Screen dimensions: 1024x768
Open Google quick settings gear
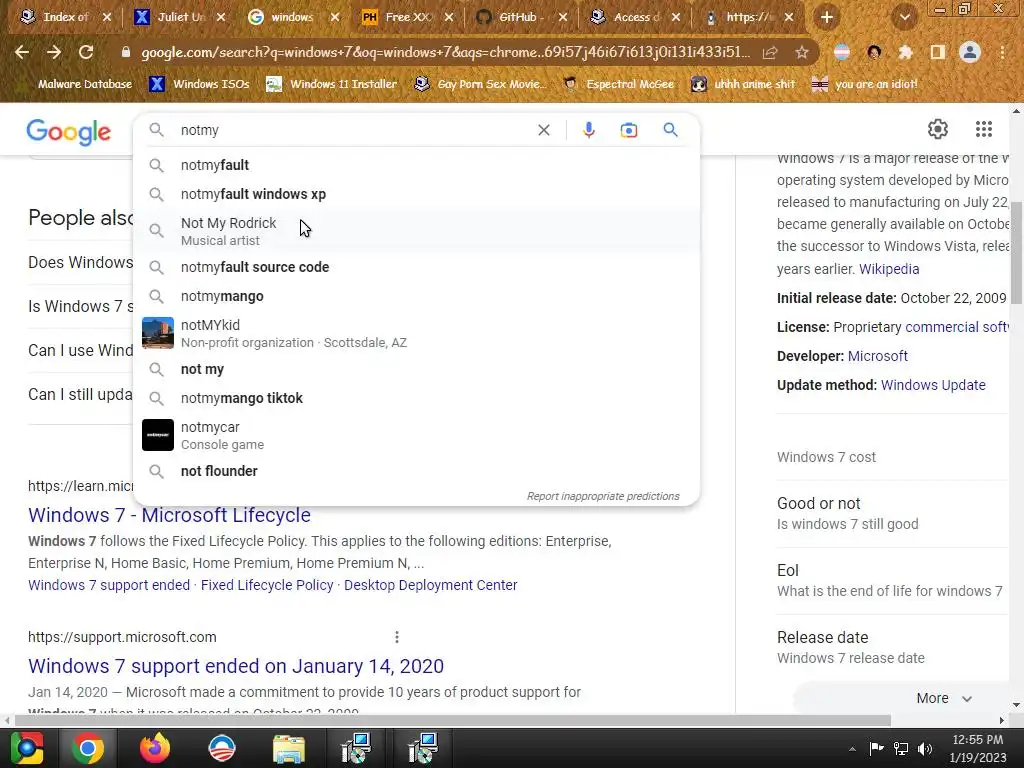938,129
